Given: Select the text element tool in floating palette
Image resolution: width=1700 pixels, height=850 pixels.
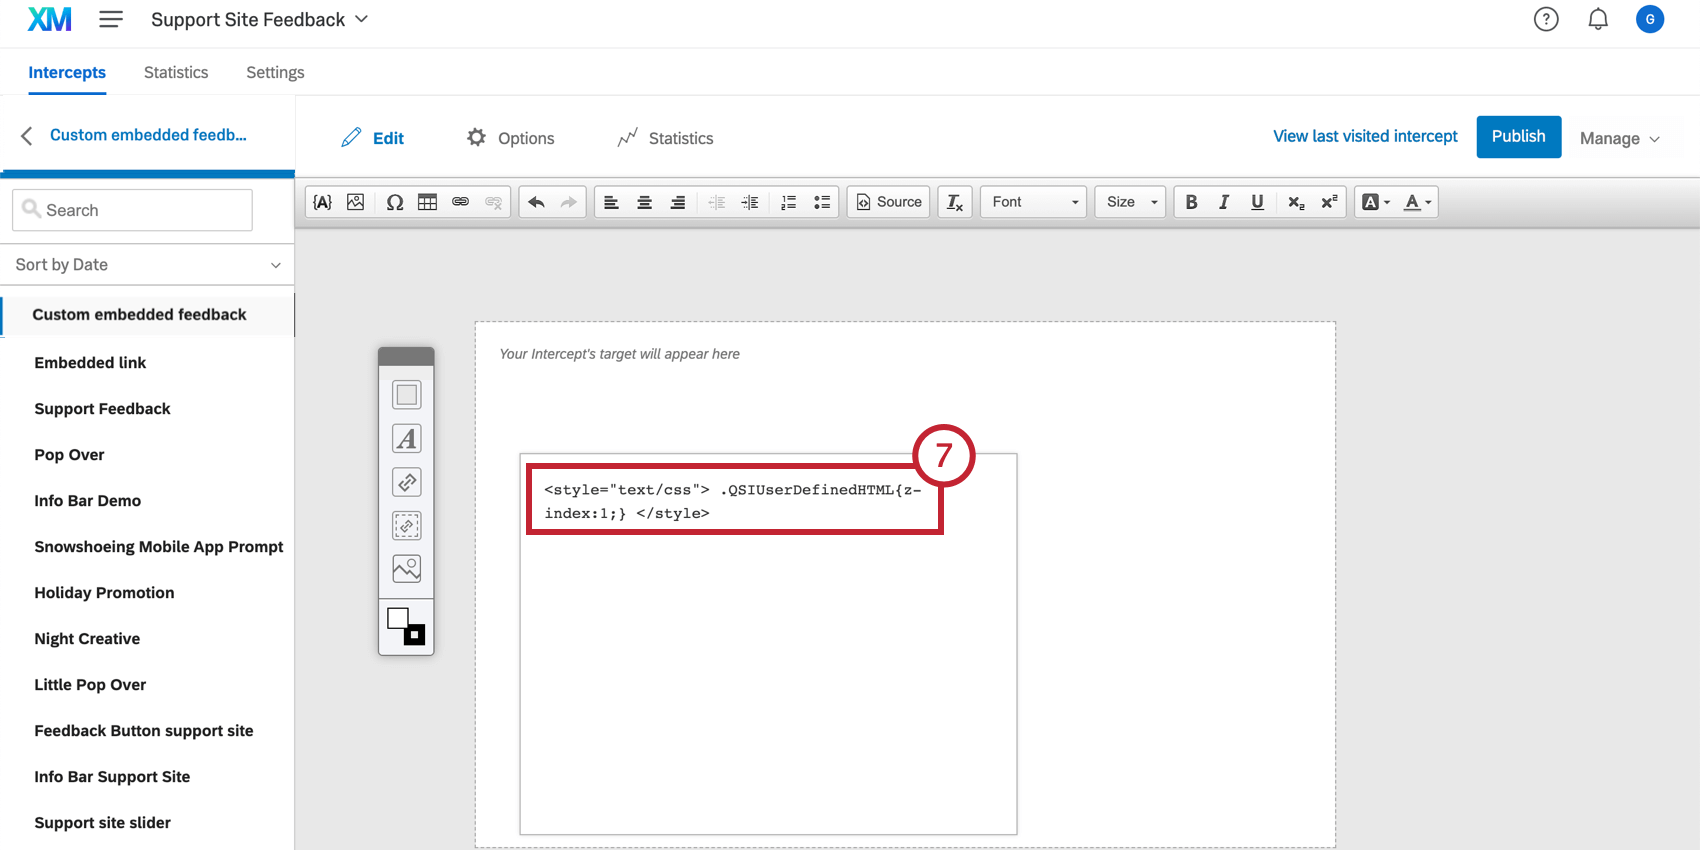Looking at the screenshot, I should click(x=406, y=439).
